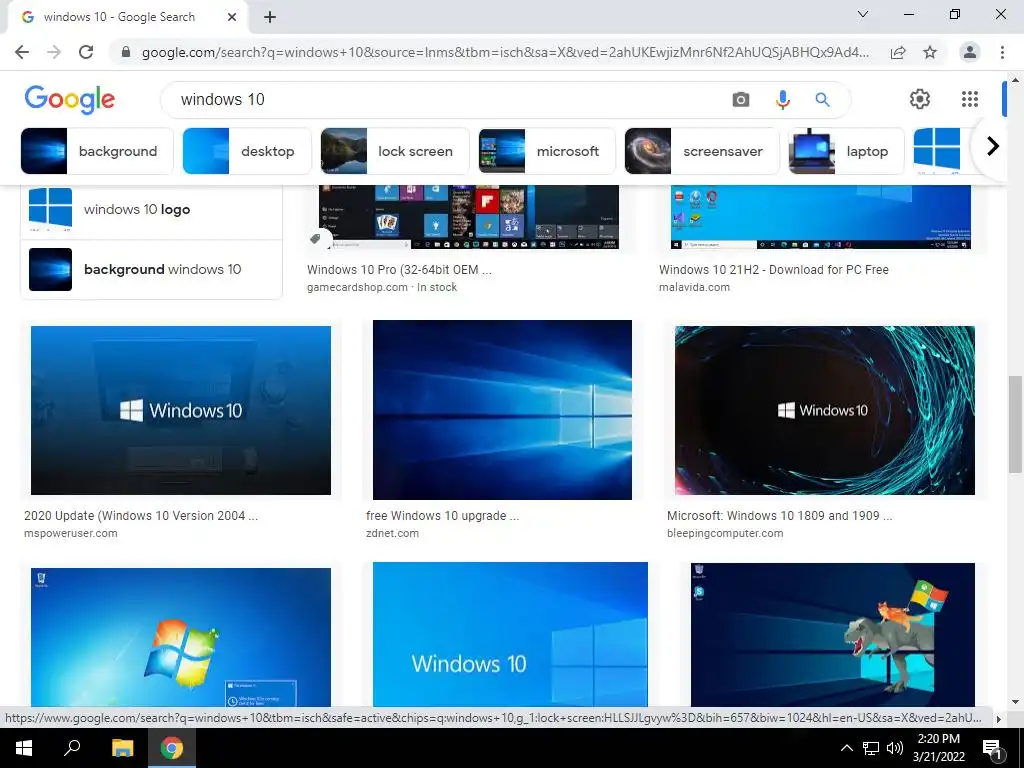Open related search background windows 10
This screenshot has height=768, width=1024.
pos(152,269)
